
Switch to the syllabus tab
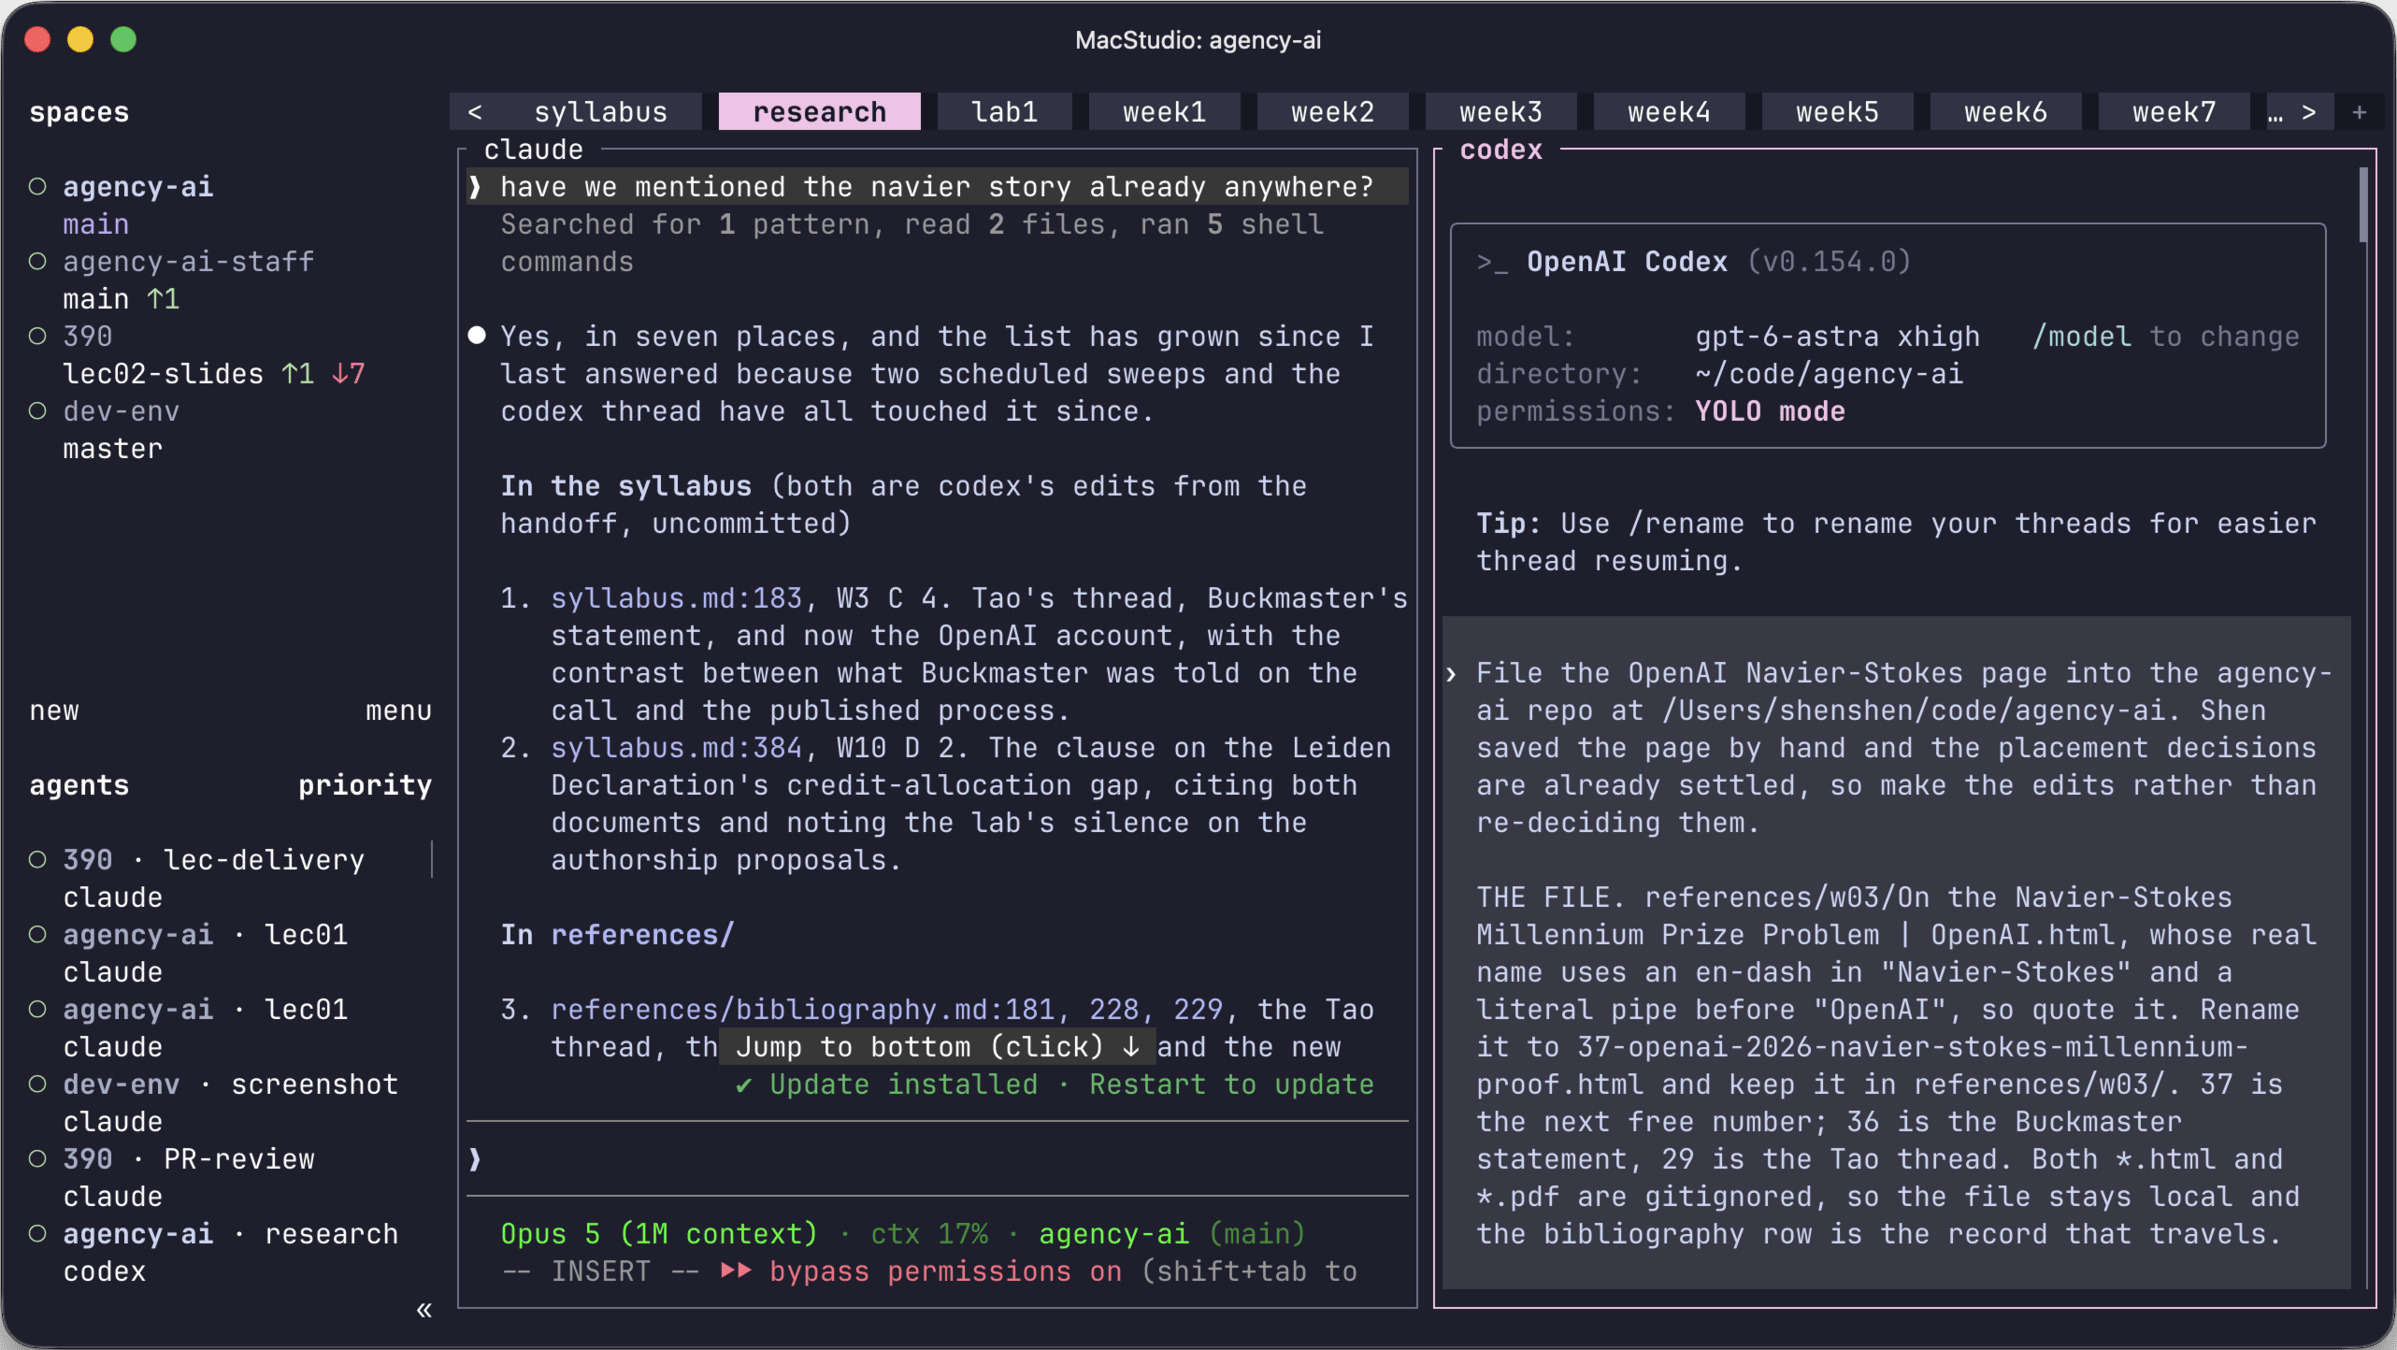coord(600,112)
